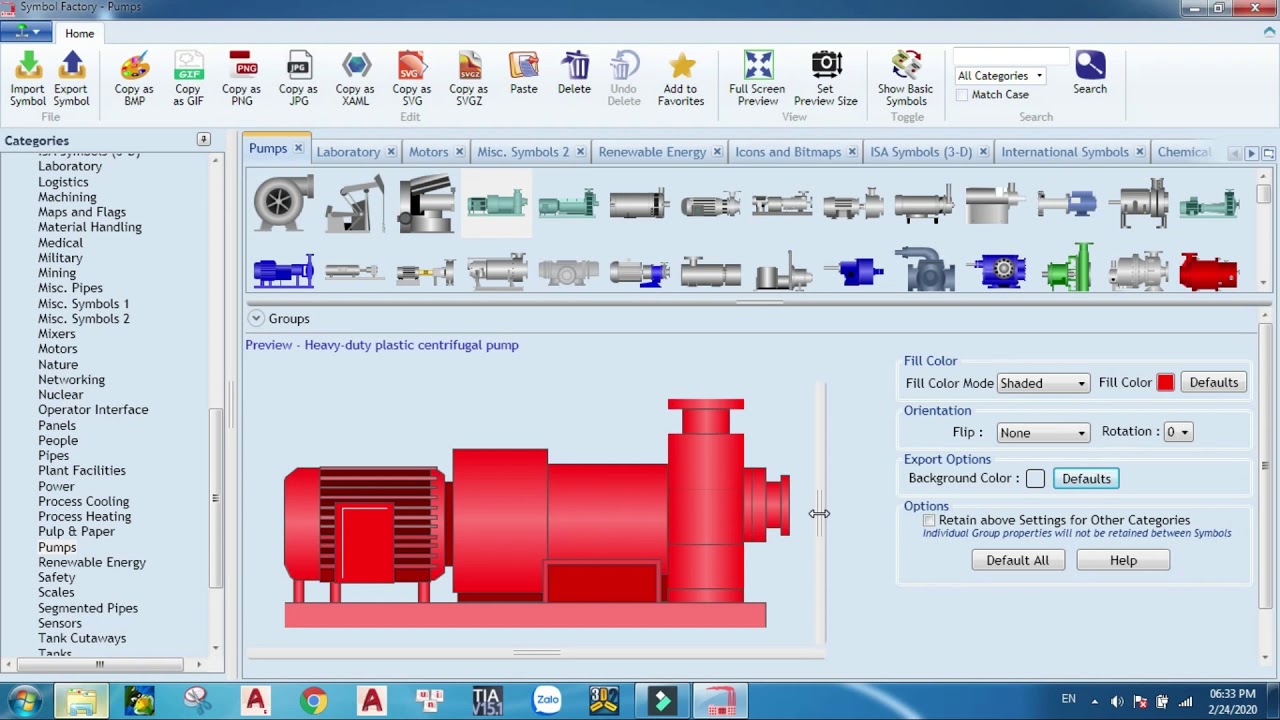Open Full Screen Preview
Screen dimensions: 1280x720
tap(758, 78)
